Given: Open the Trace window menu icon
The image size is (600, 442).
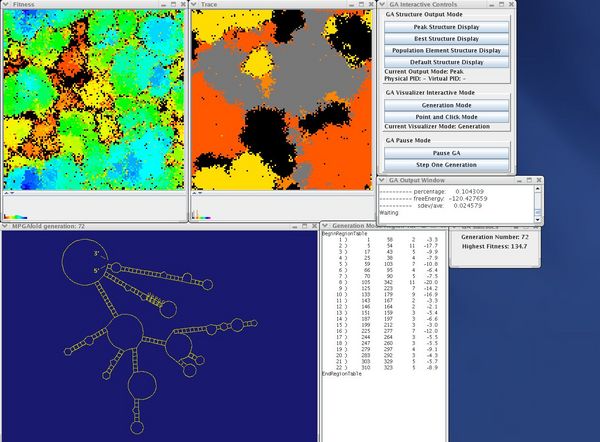Looking at the screenshot, I should (x=195, y=5).
